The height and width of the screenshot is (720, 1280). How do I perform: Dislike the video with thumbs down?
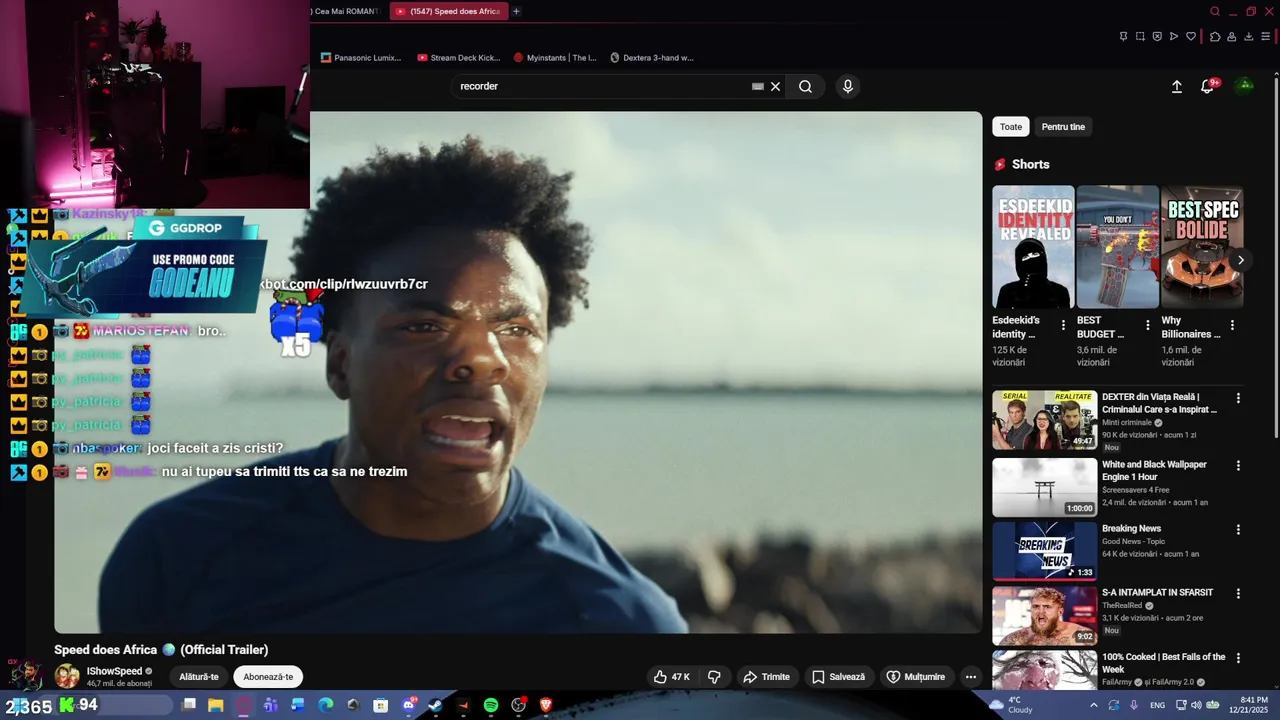(x=714, y=677)
